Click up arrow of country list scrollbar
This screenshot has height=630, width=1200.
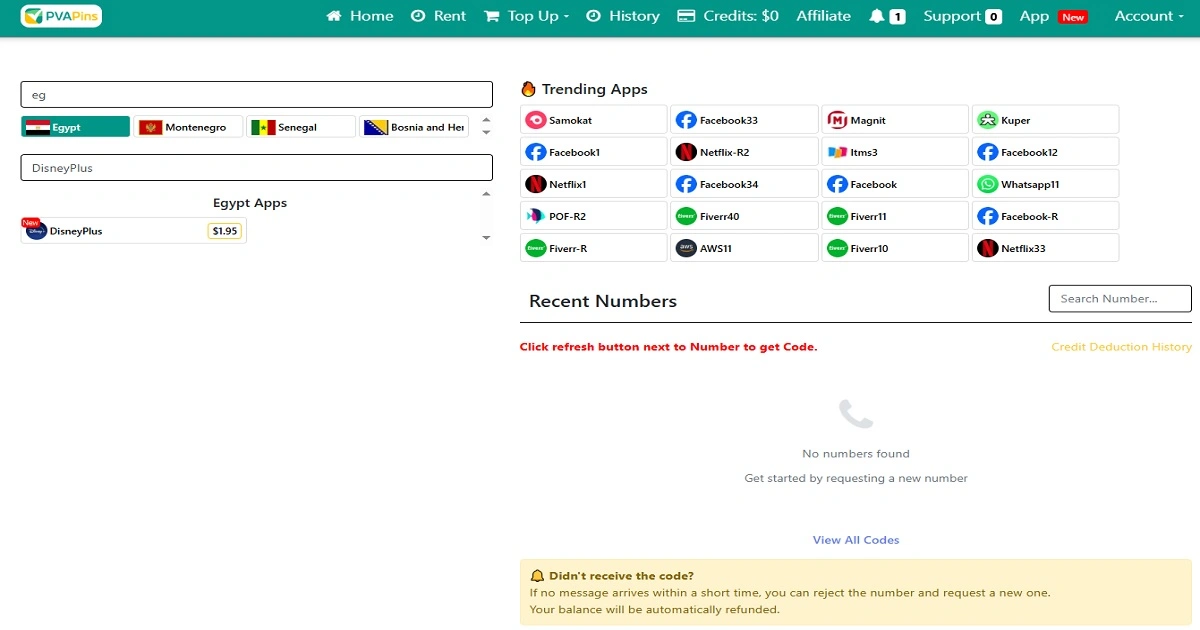point(486,119)
